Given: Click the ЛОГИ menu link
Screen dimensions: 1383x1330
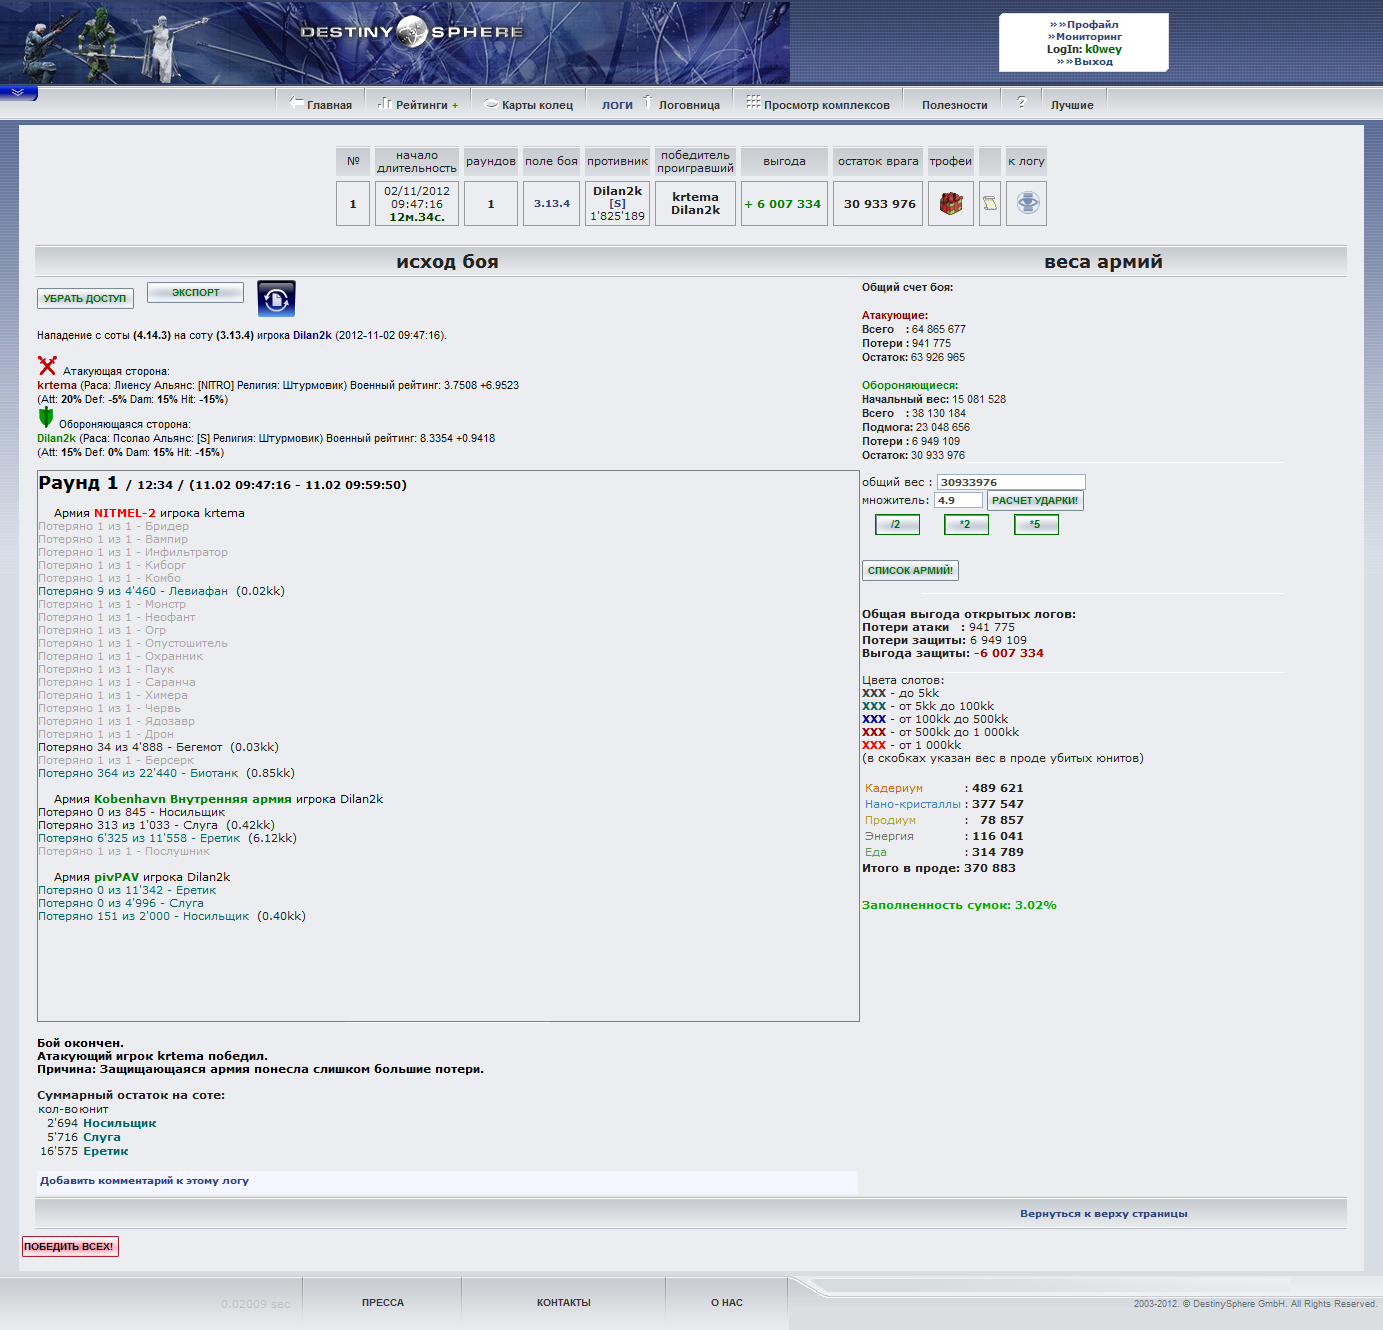Looking at the screenshot, I should click(617, 105).
